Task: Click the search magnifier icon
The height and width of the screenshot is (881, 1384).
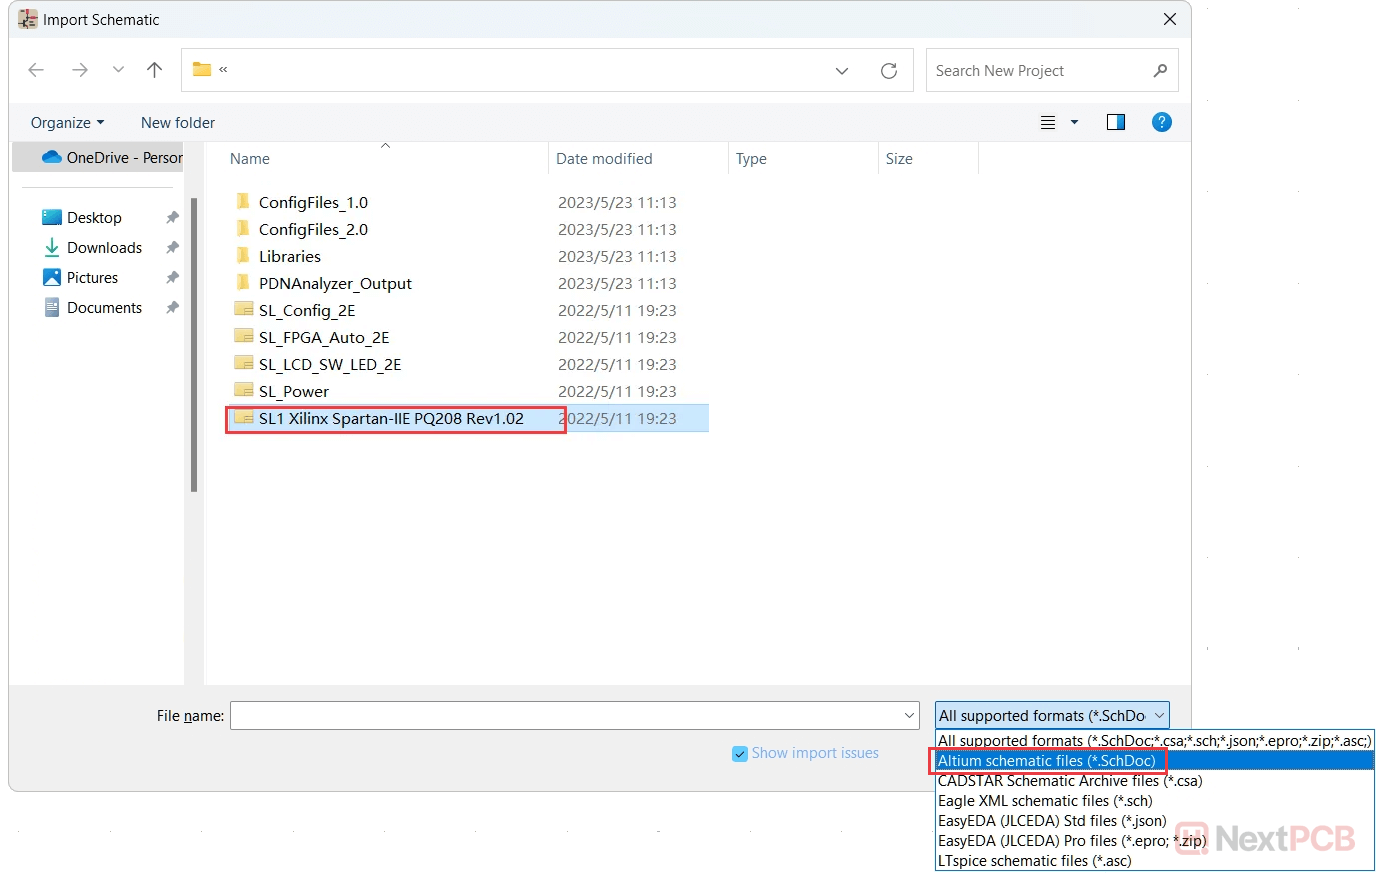Action: [x=1160, y=71]
